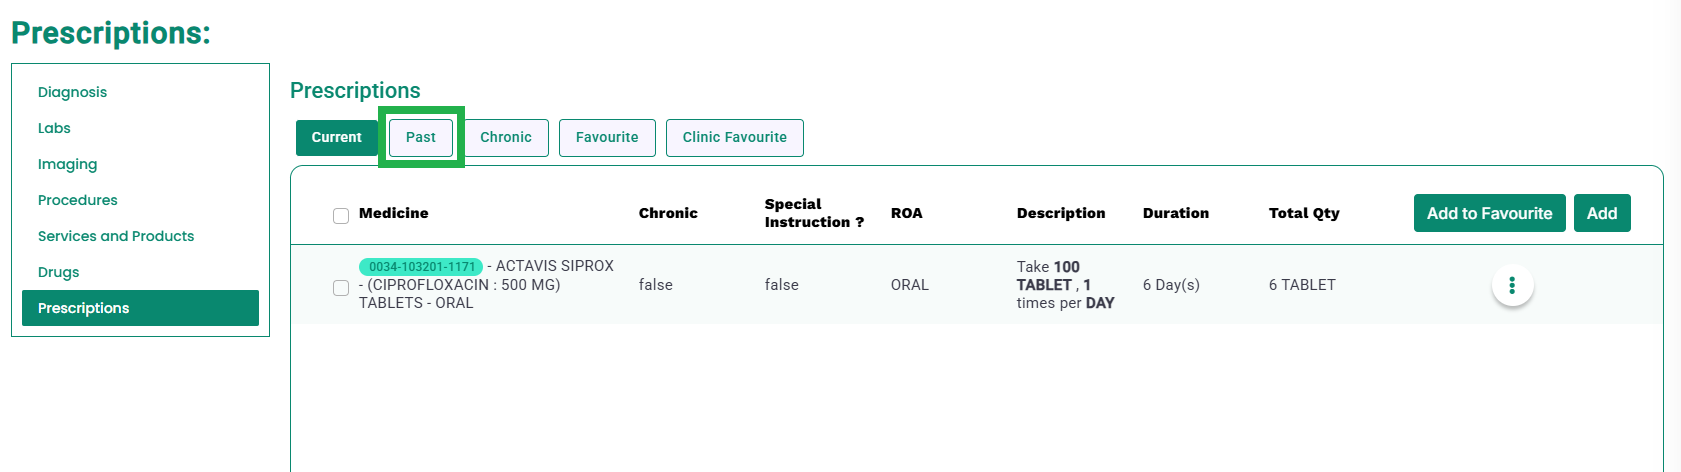Click the Add prescription button

[x=1602, y=213]
